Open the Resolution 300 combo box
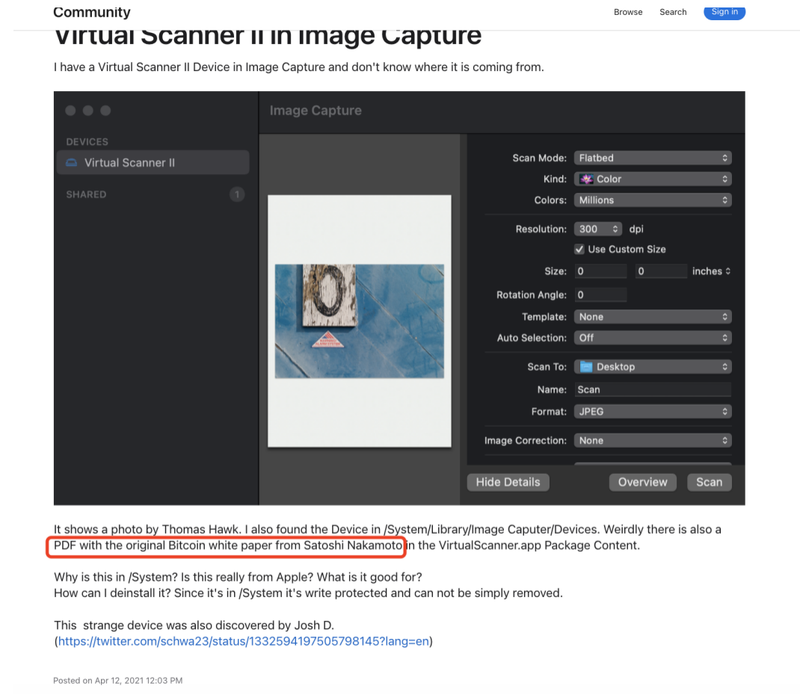800x698 pixels. [x=598, y=229]
